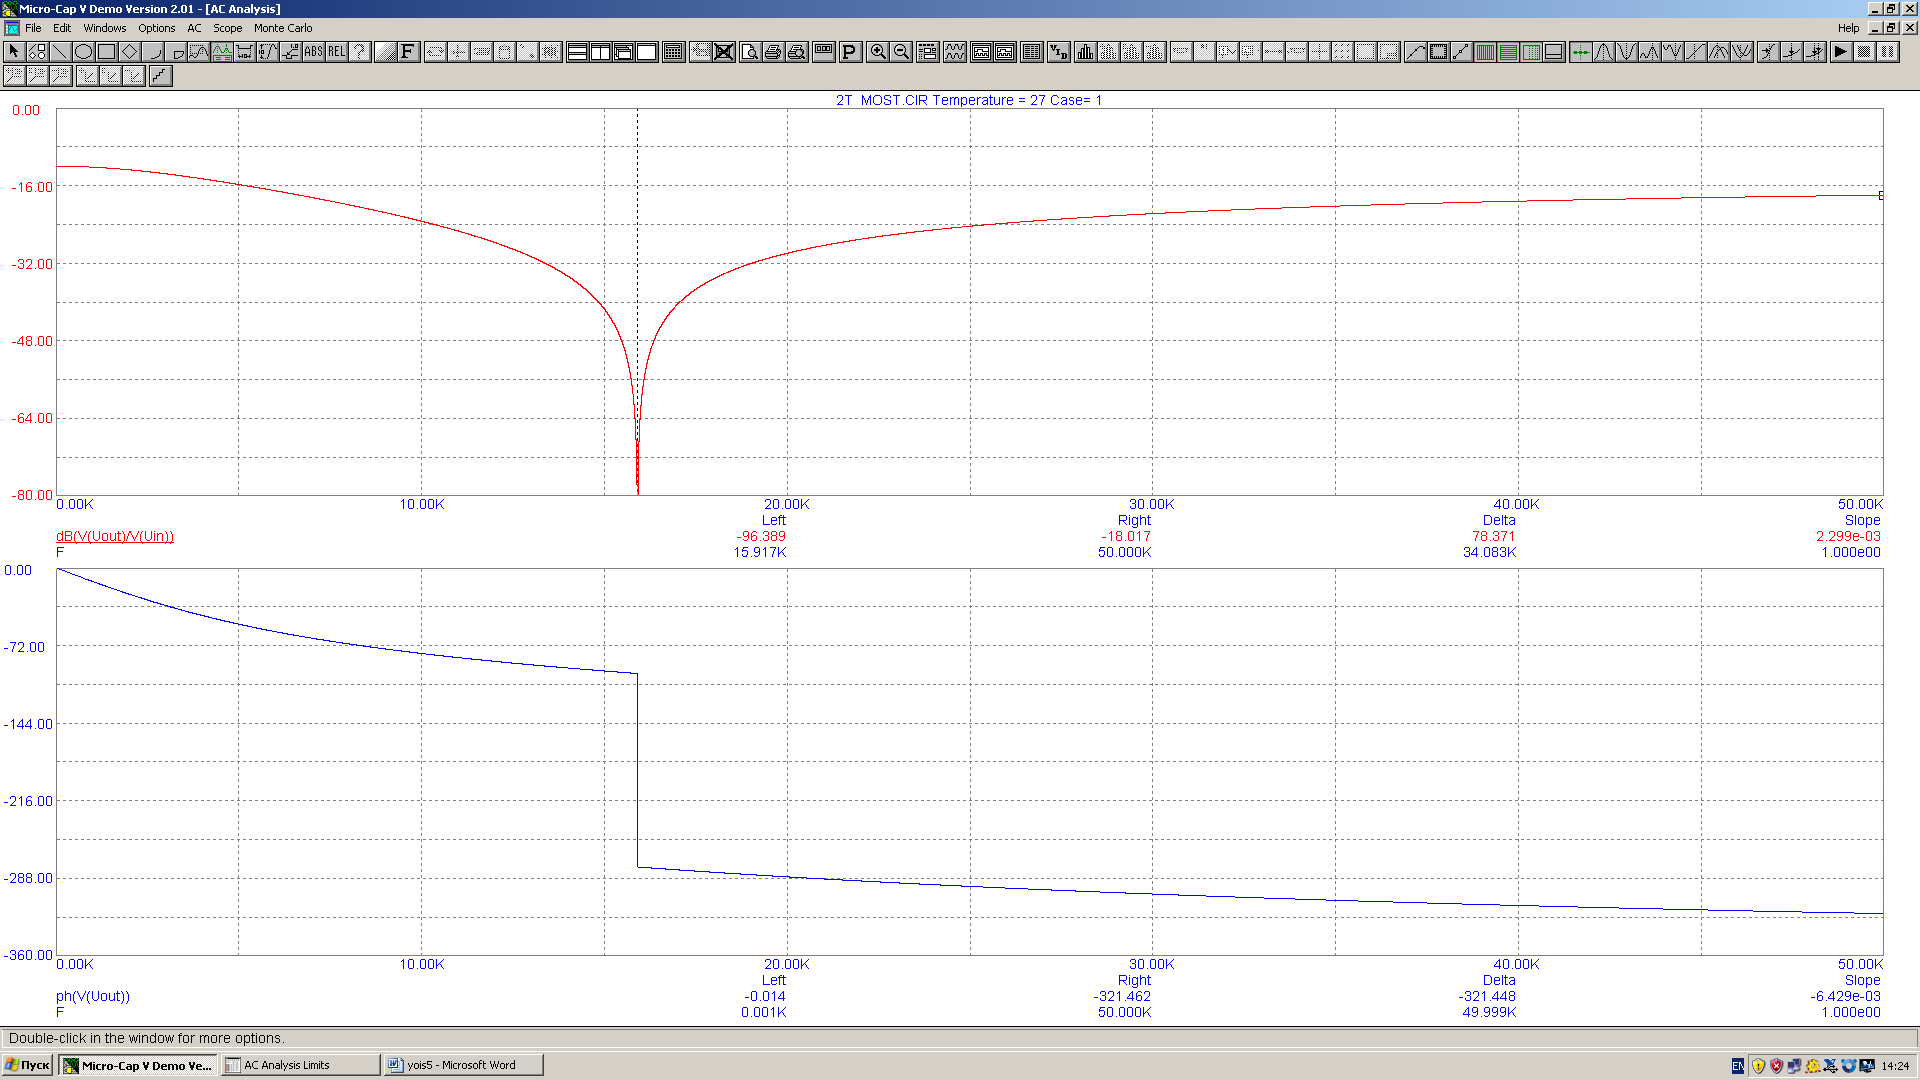
Task: Click the staircase step icon in second toolbar row
Action: 160,76
